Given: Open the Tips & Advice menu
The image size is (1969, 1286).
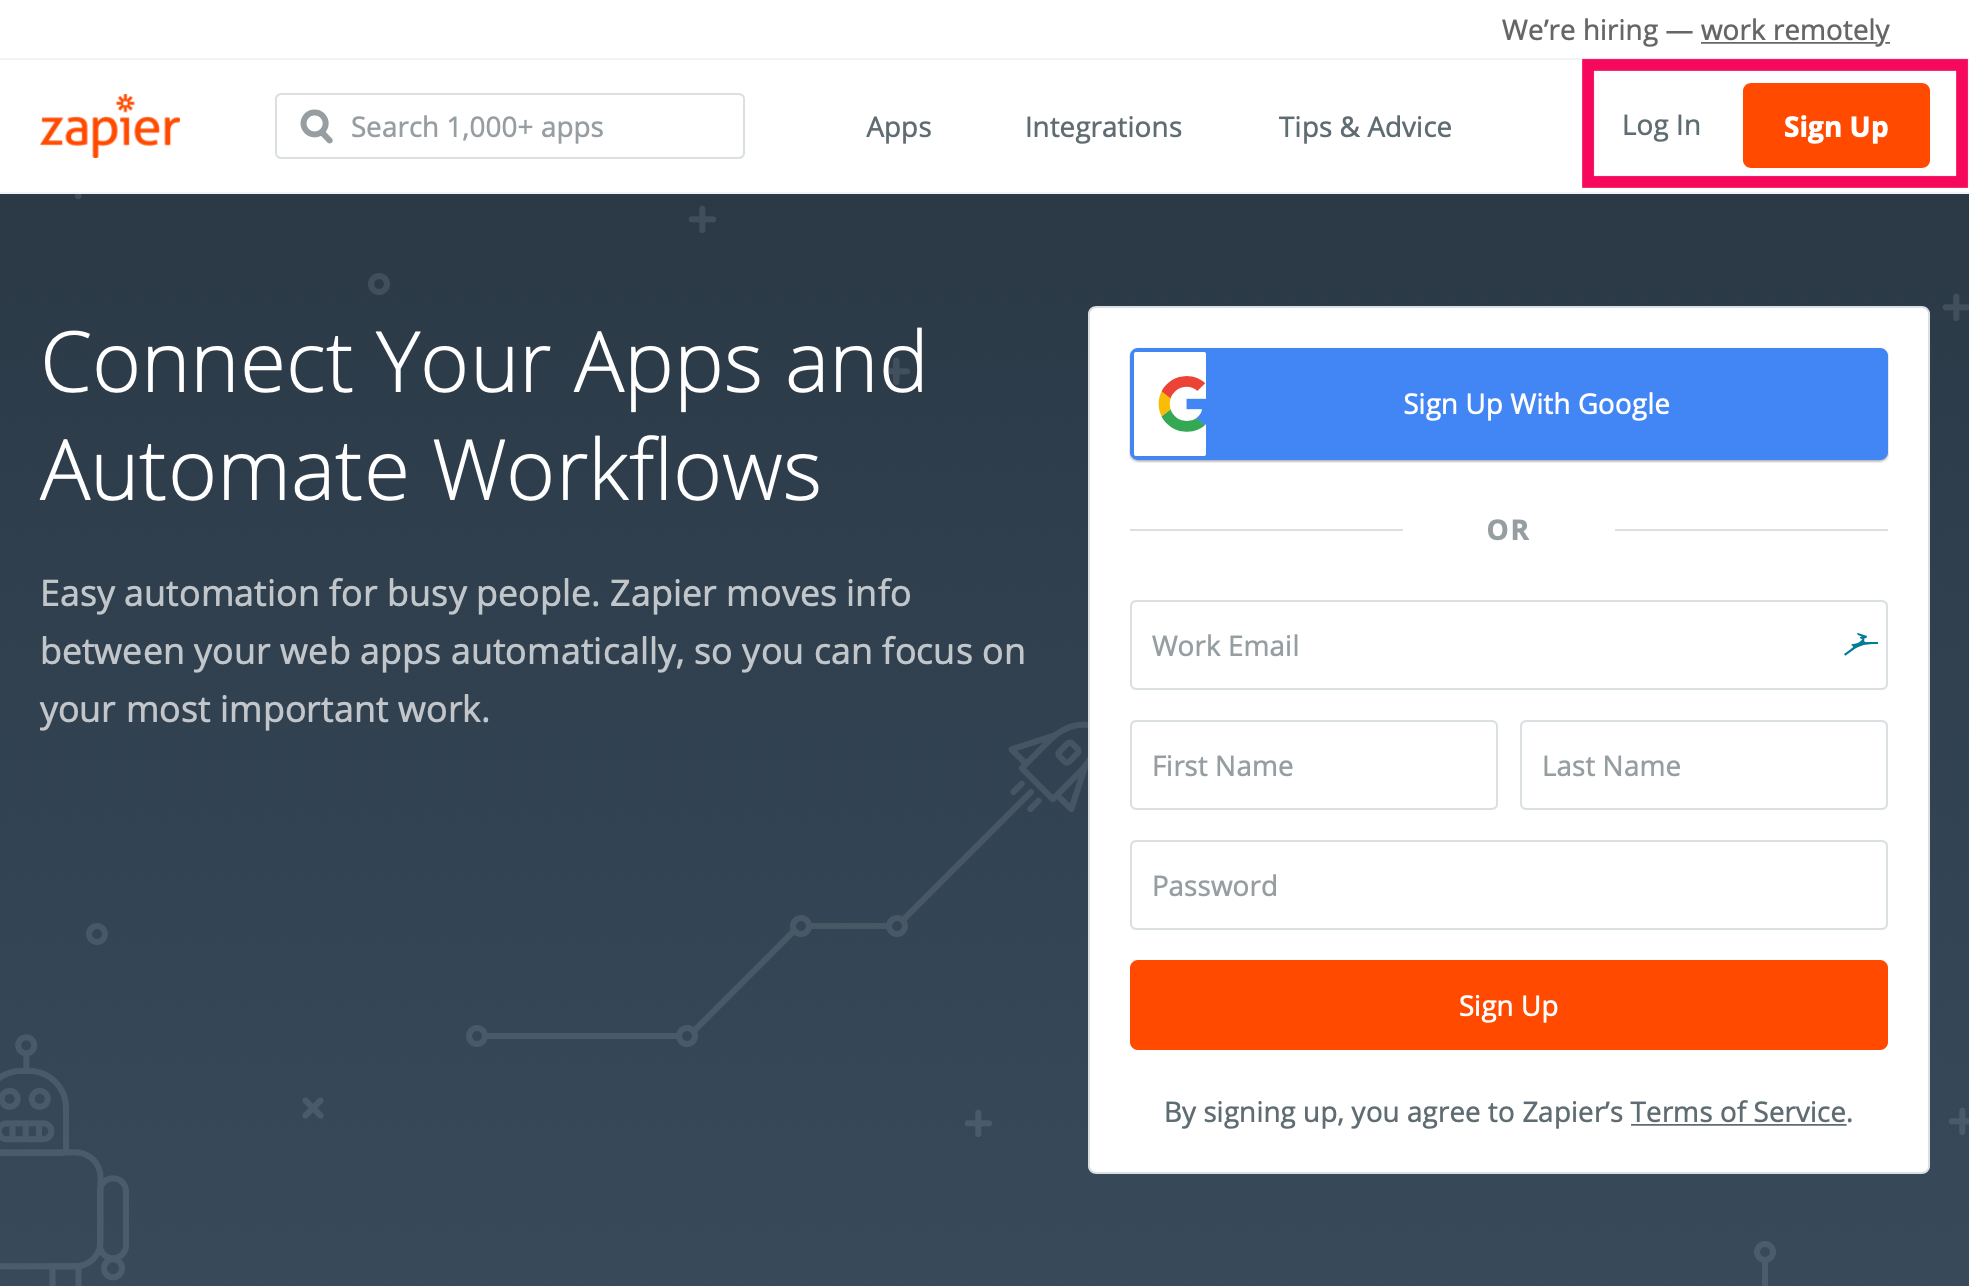Looking at the screenshot, I should [1365, 127].
